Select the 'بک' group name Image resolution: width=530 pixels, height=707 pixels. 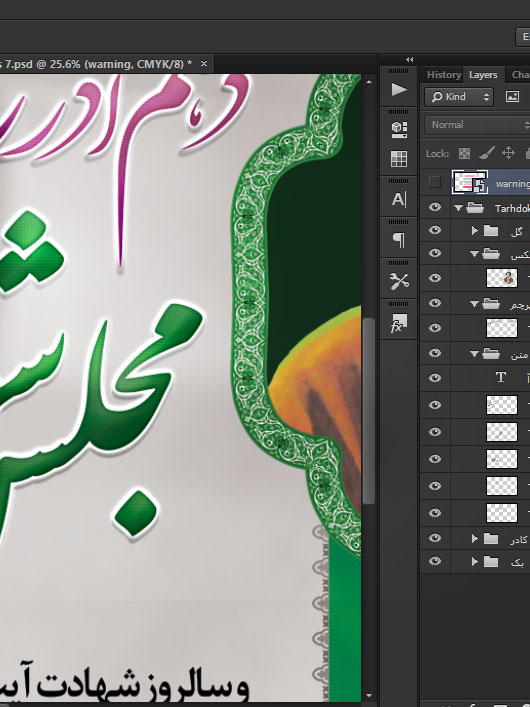pyautogui.click(x=517, y=562)
